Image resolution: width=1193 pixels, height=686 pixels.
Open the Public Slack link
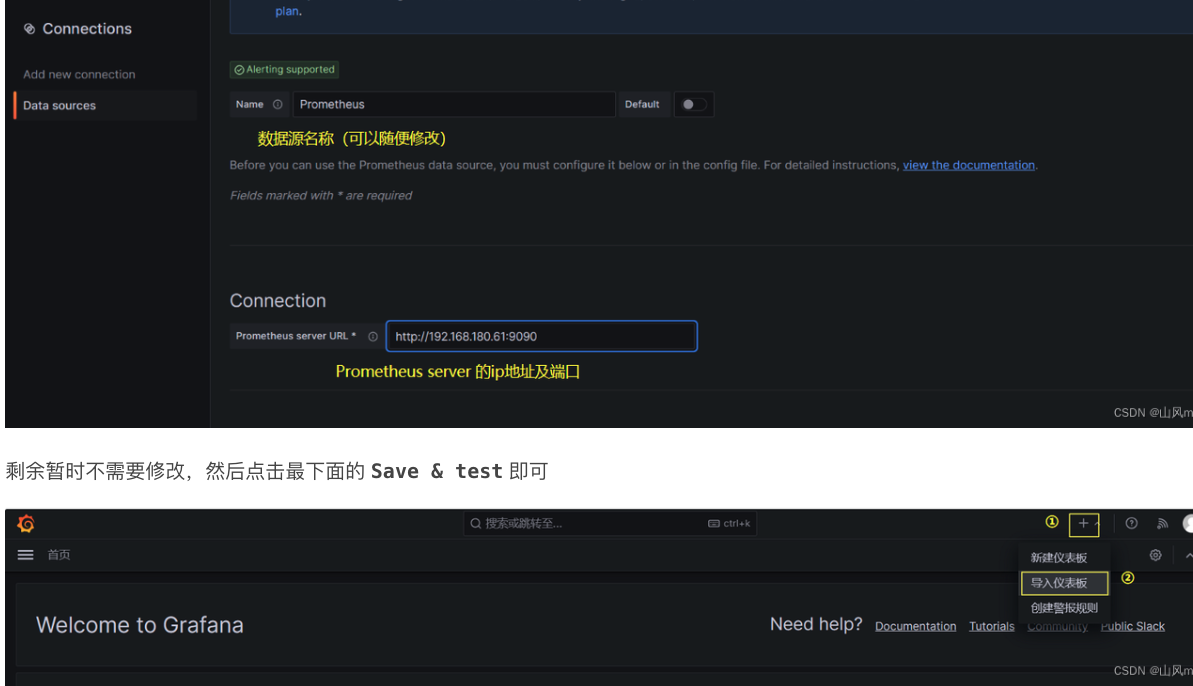pyautogui.click(x=1132, y=626)
